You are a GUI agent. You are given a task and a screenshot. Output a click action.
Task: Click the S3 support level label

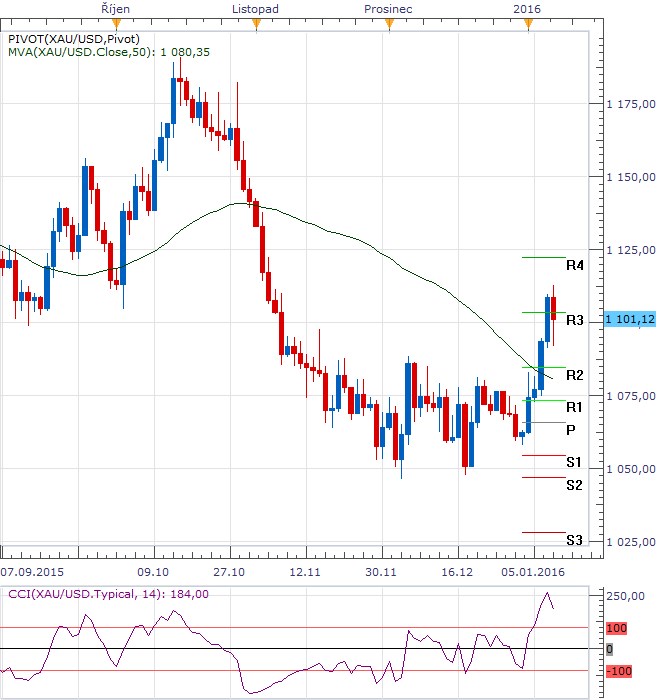[x=574, y=541]
